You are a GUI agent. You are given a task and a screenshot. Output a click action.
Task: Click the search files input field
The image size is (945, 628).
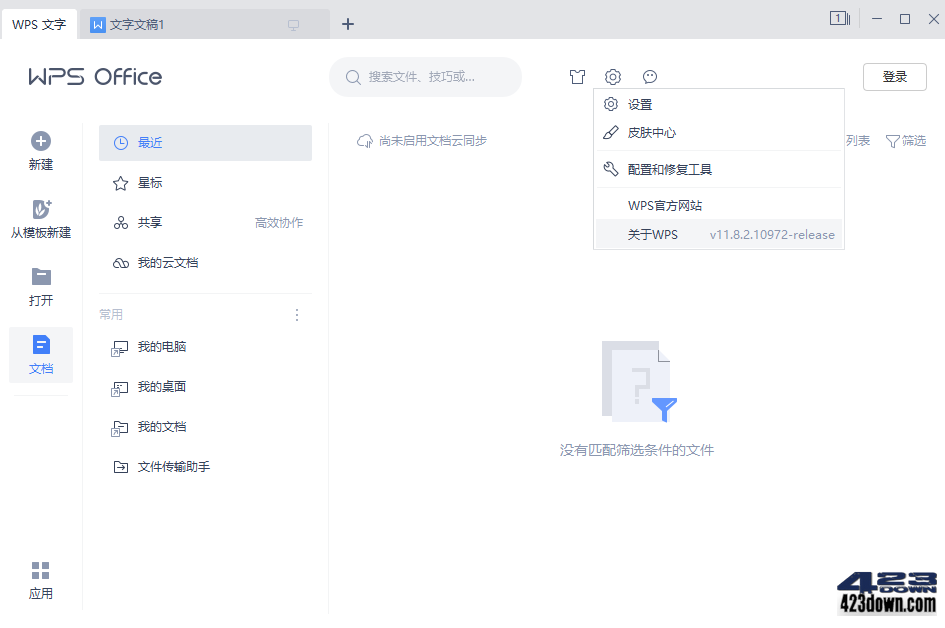(425, 76)
